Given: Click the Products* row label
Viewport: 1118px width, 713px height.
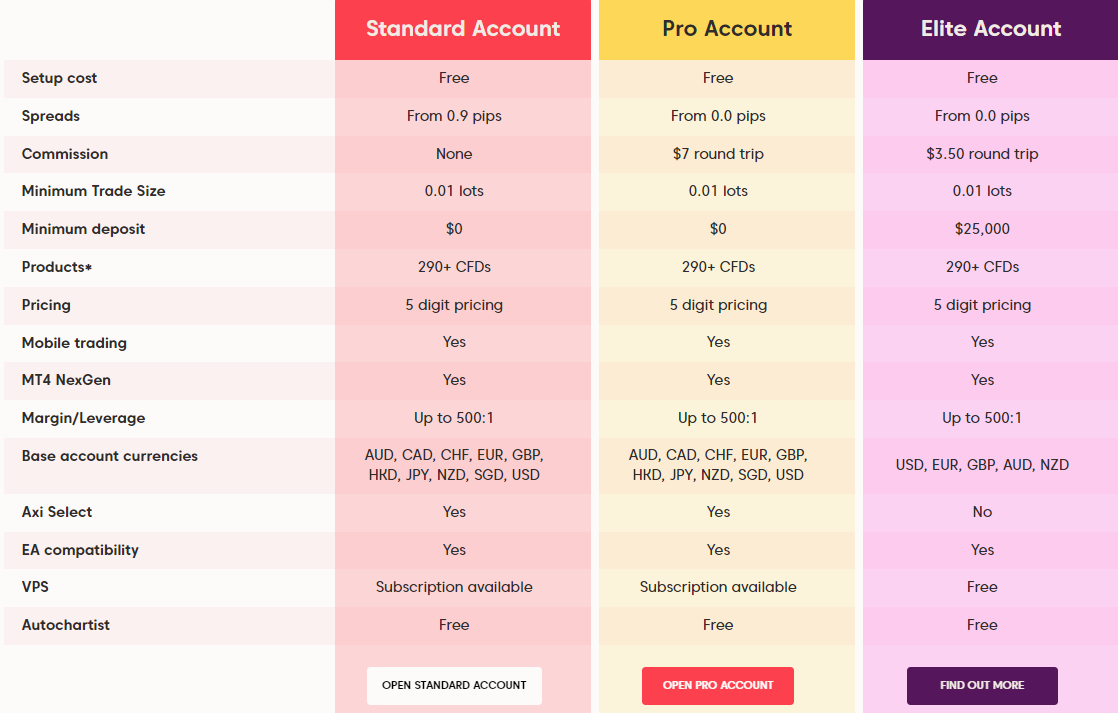Looking at the screenshot, I should [x=57, y=267].
